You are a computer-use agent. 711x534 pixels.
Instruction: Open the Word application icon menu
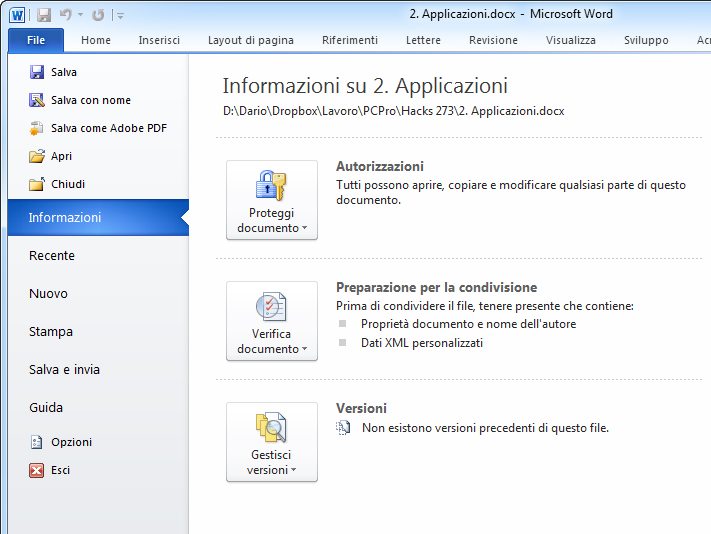[18, 15]
